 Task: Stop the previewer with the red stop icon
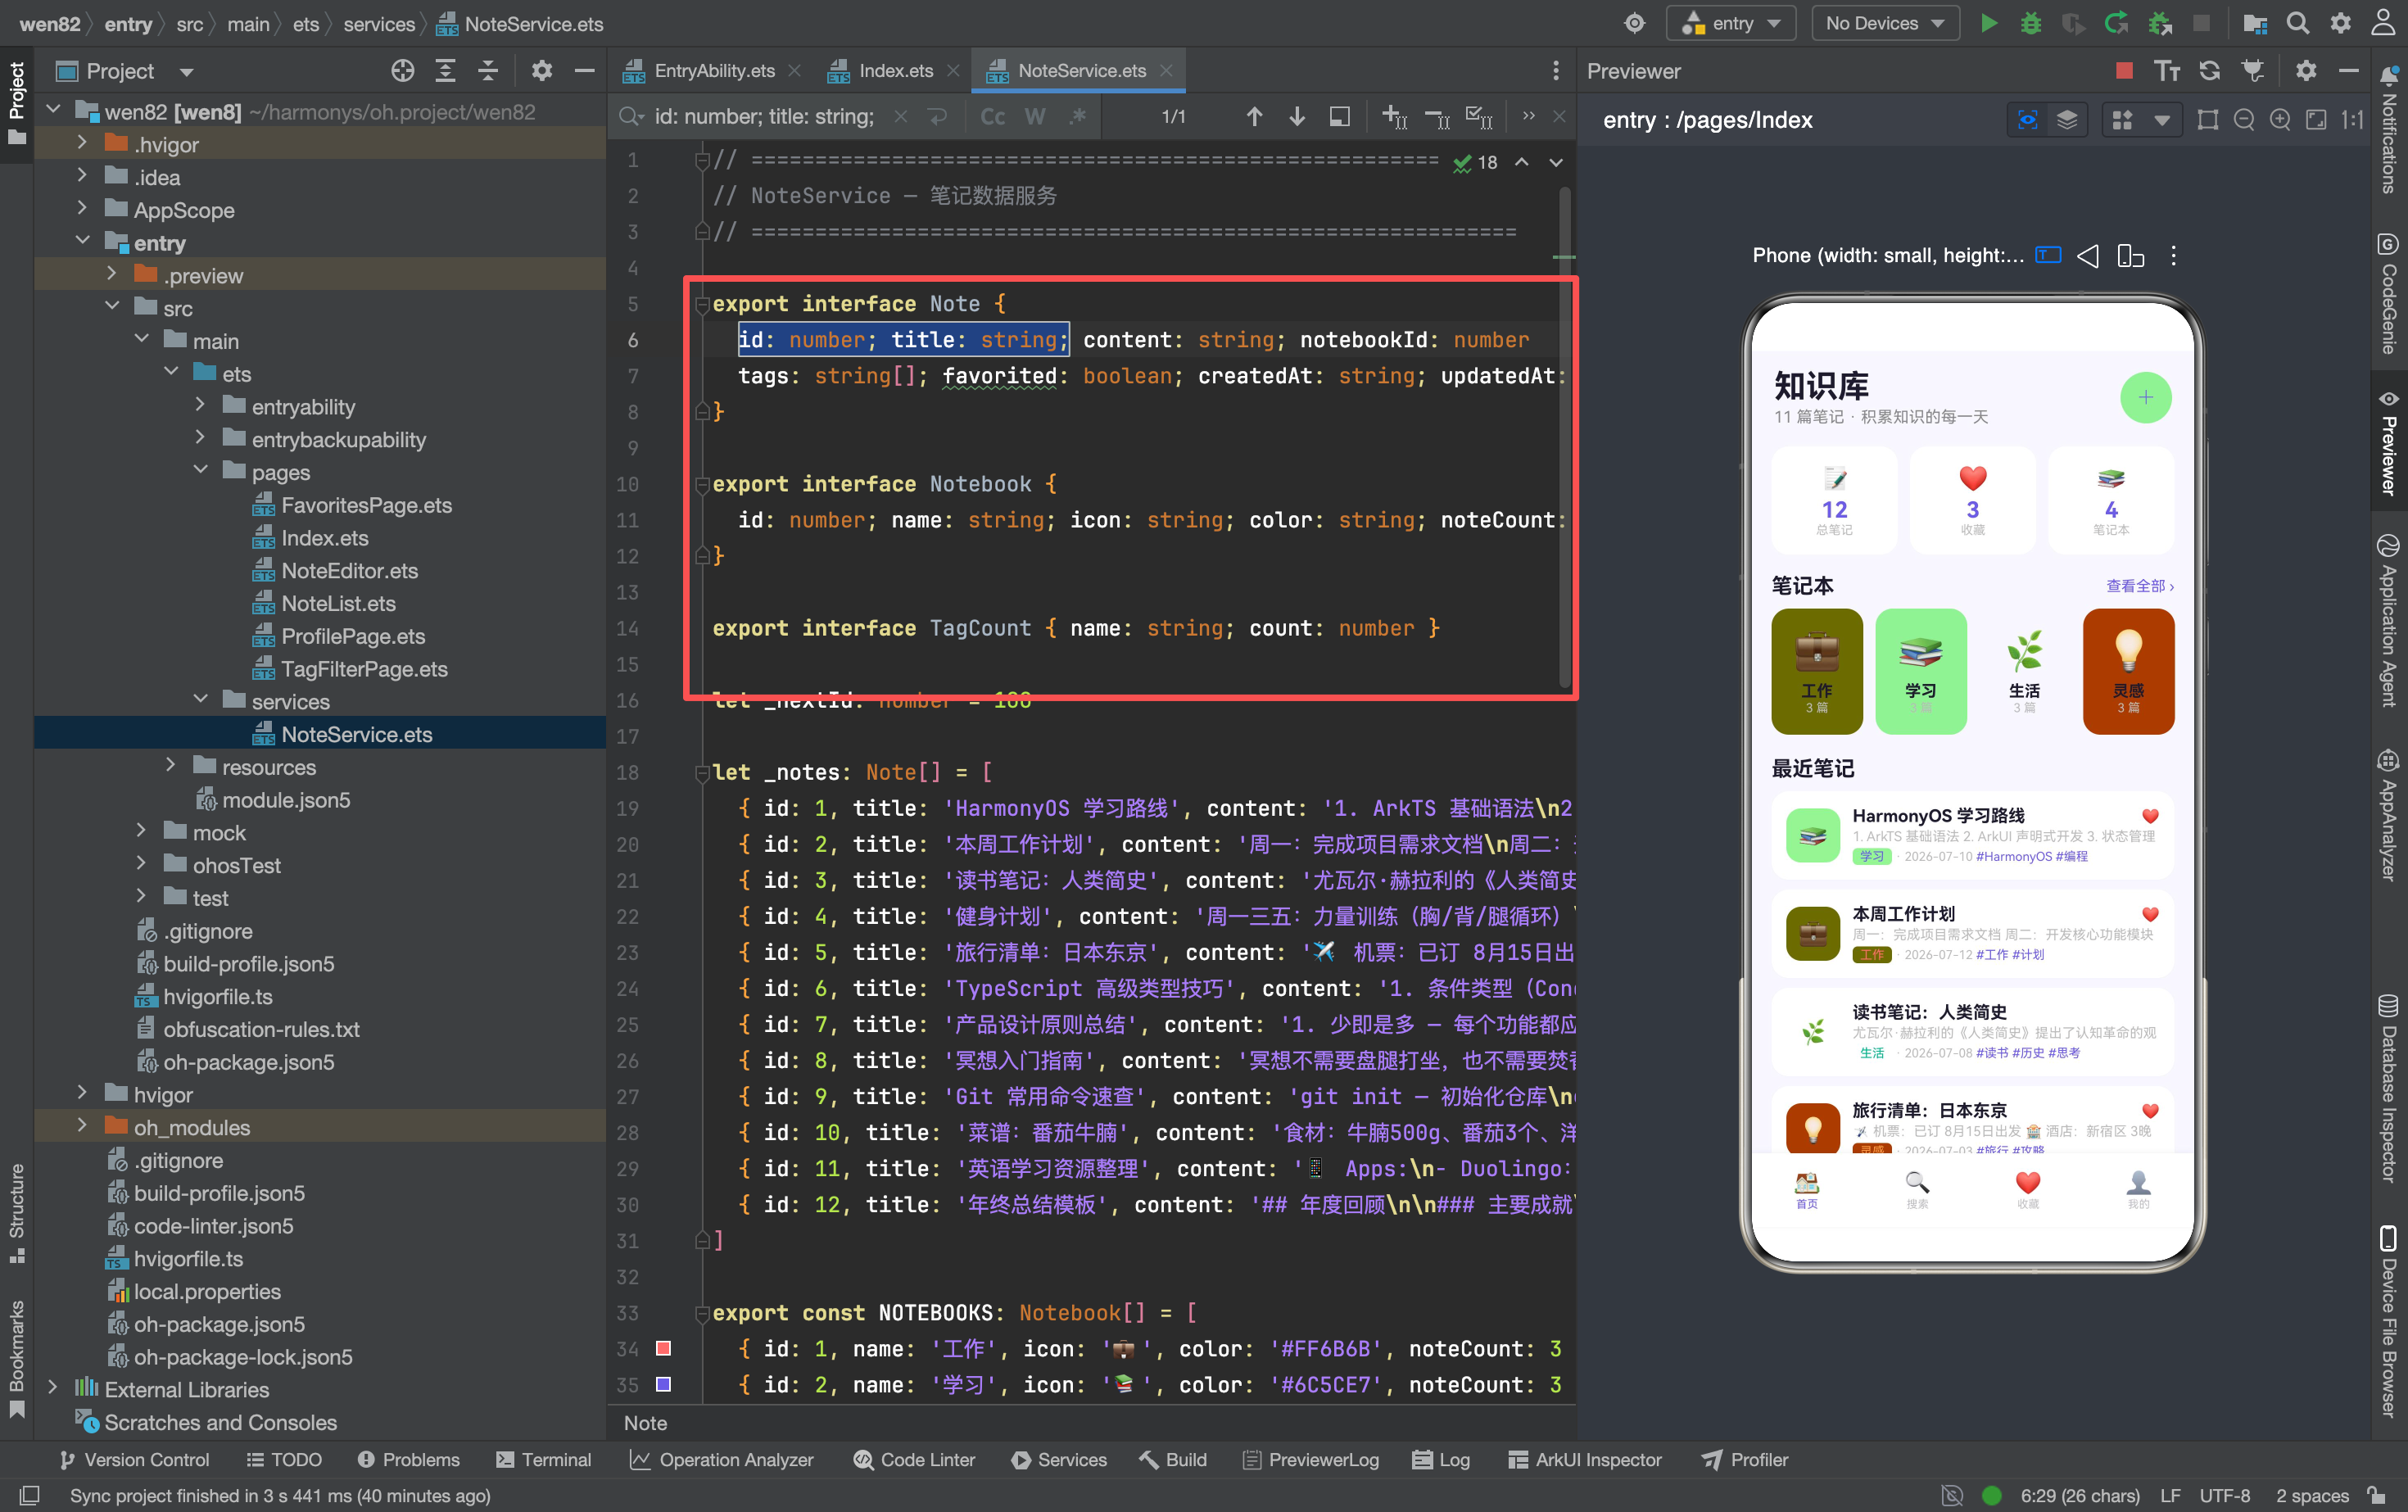click(2124, 71)
